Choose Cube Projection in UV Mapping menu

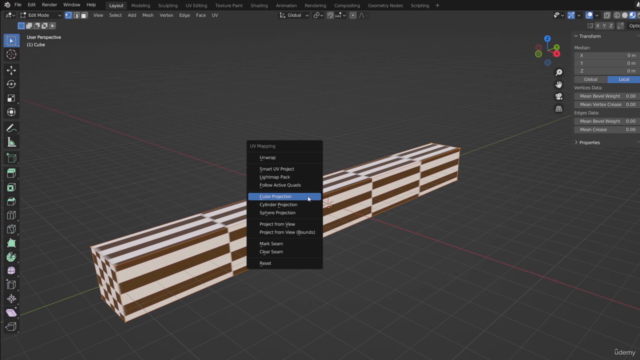click(284, 196)
